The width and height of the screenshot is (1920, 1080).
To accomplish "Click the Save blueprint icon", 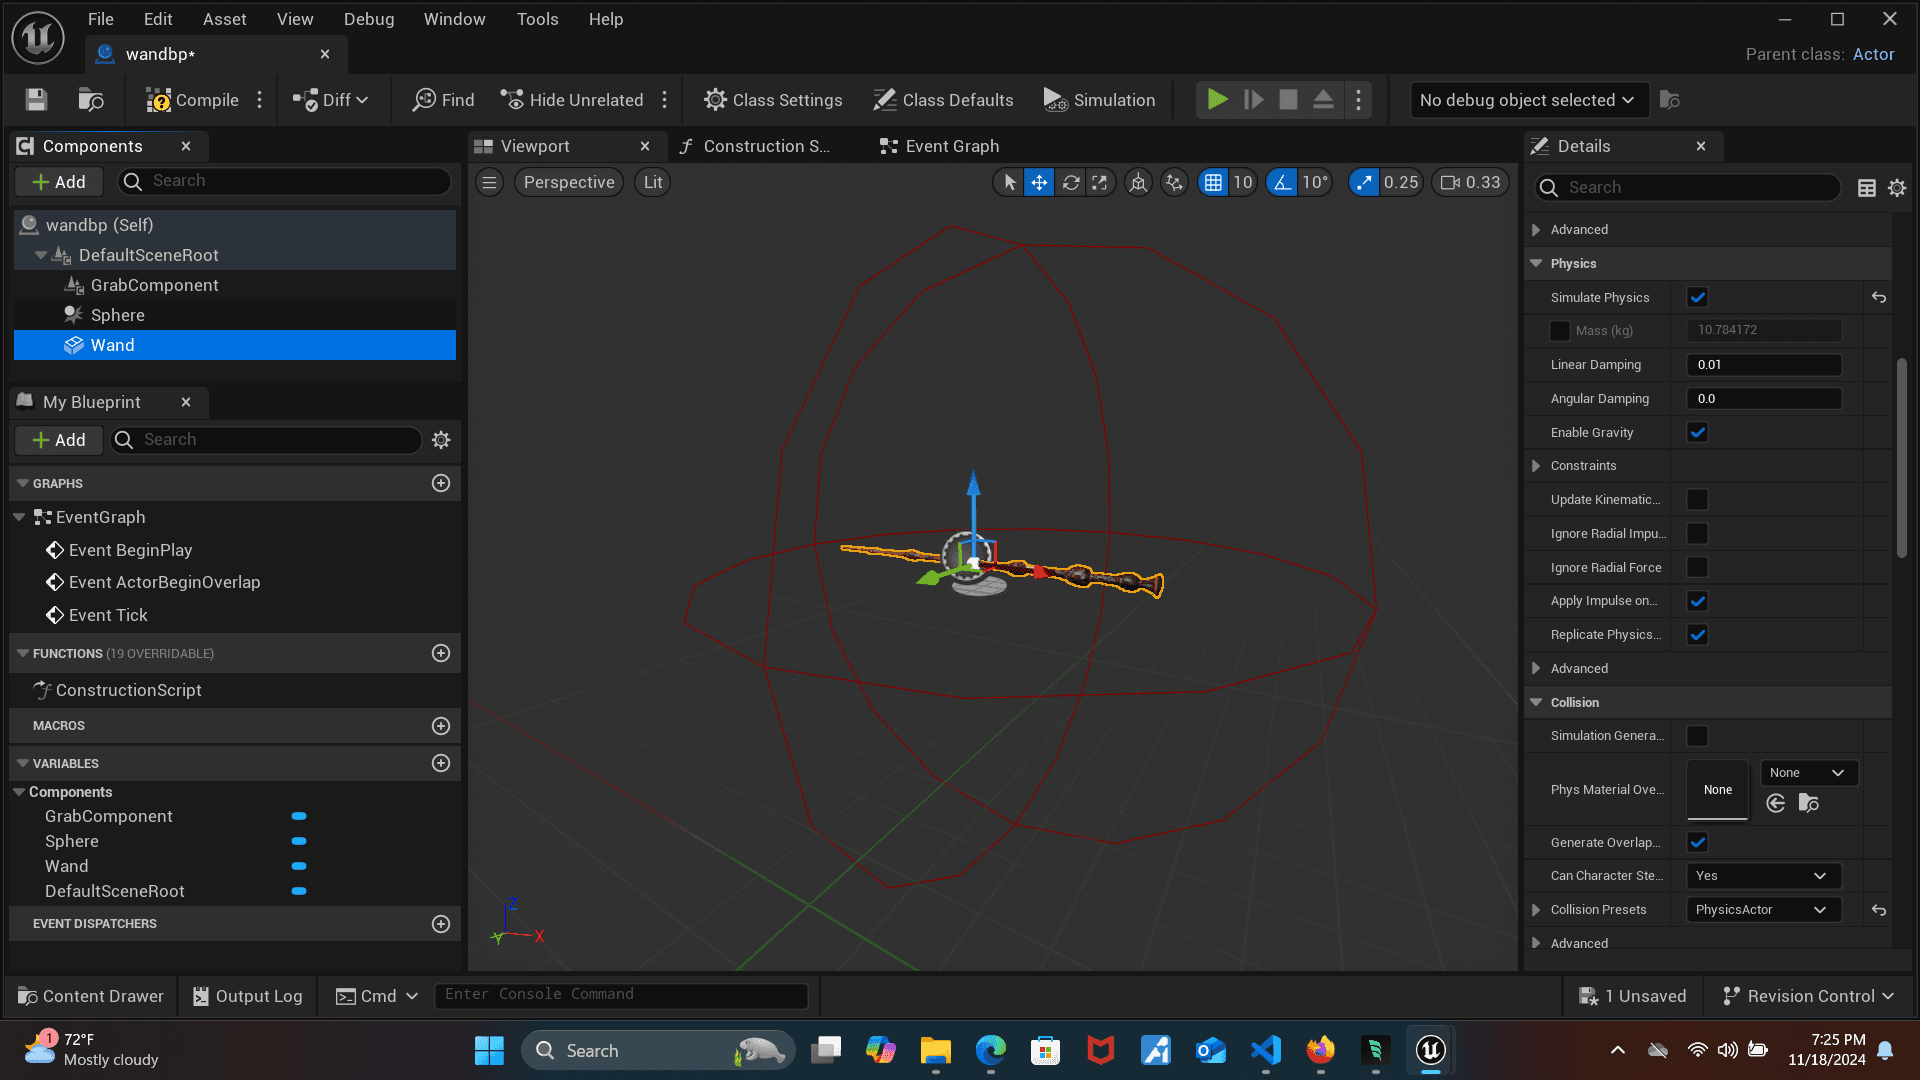I will [37, 100].
